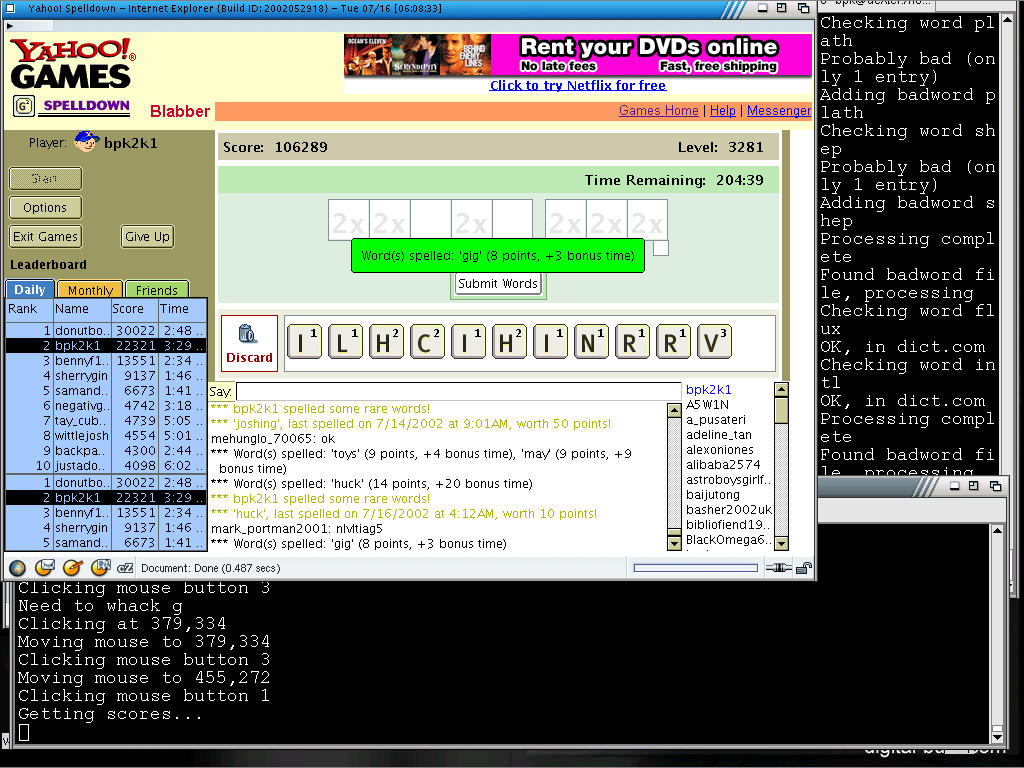Switch to the Daily leaderboard tab
Screen dimensions: 1024x768
(29, 289)
